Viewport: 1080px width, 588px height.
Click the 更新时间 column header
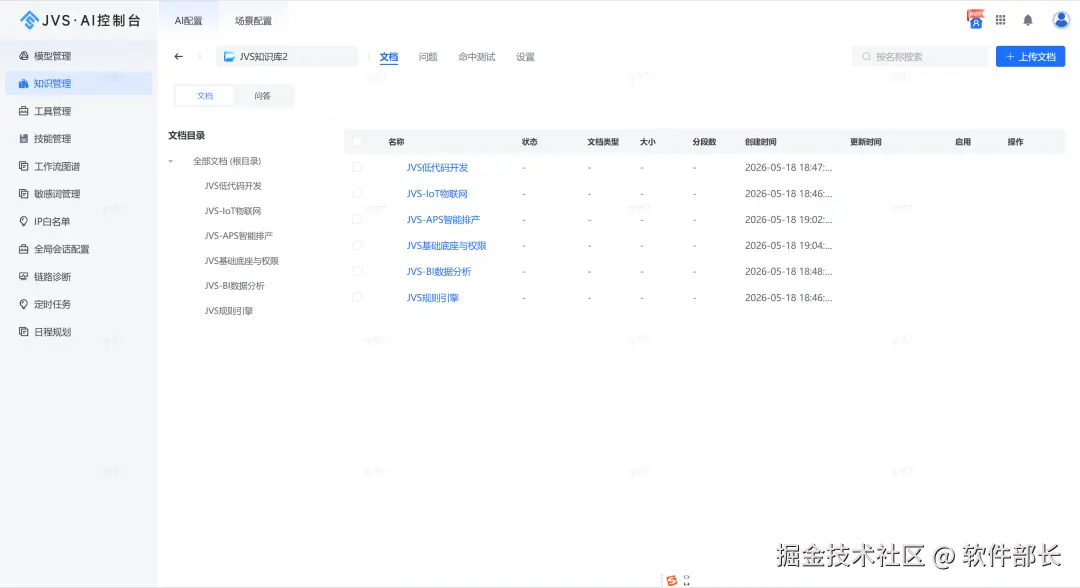coord(866,142)
